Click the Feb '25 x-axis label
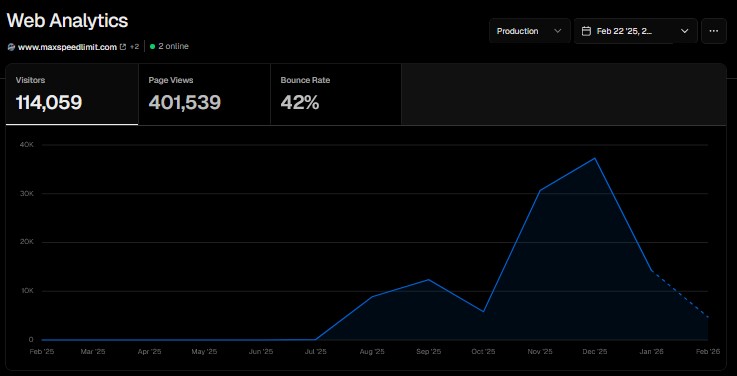Screen dimensions: 737x376 point(42,352)
